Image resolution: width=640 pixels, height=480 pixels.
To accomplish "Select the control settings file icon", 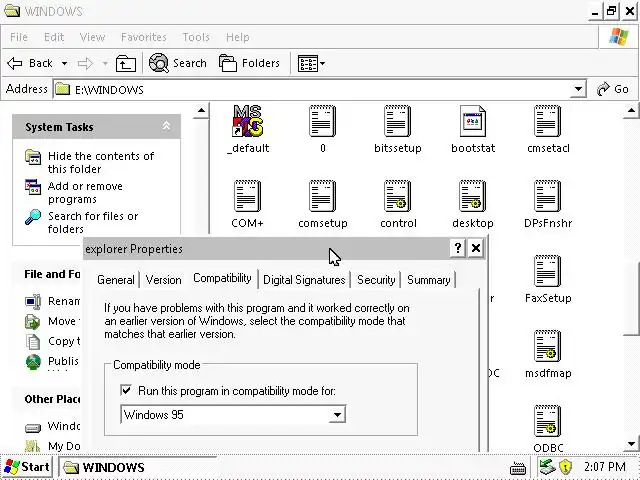I will (398, 196).
